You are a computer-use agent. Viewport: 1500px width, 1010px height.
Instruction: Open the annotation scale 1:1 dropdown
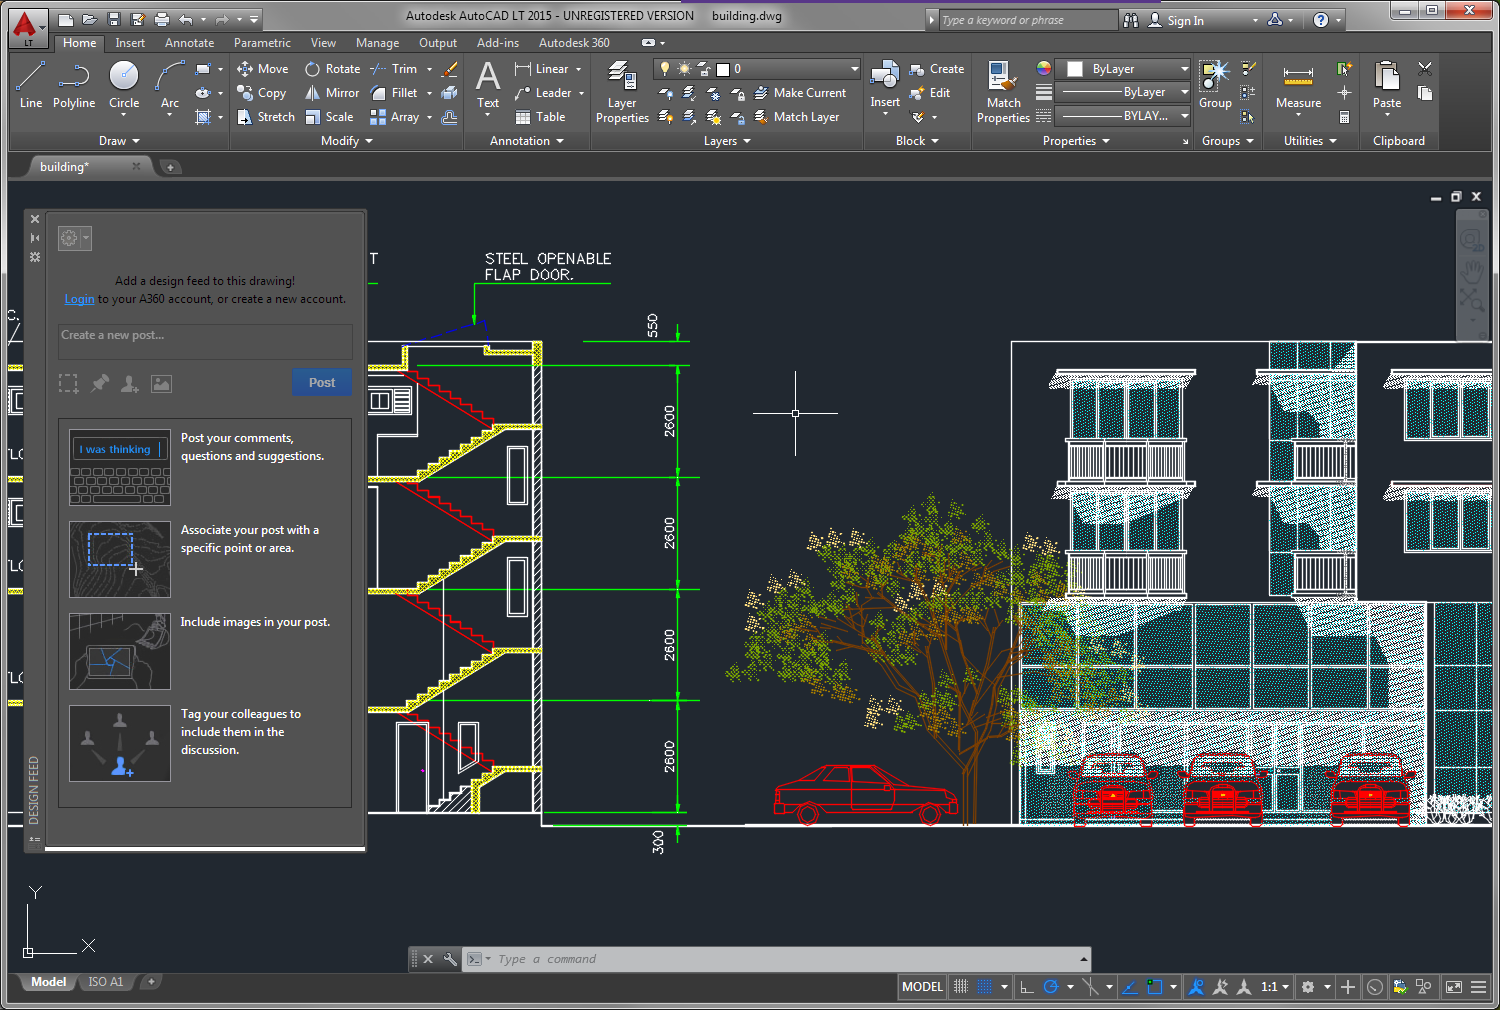click(x=1275, y=987)
